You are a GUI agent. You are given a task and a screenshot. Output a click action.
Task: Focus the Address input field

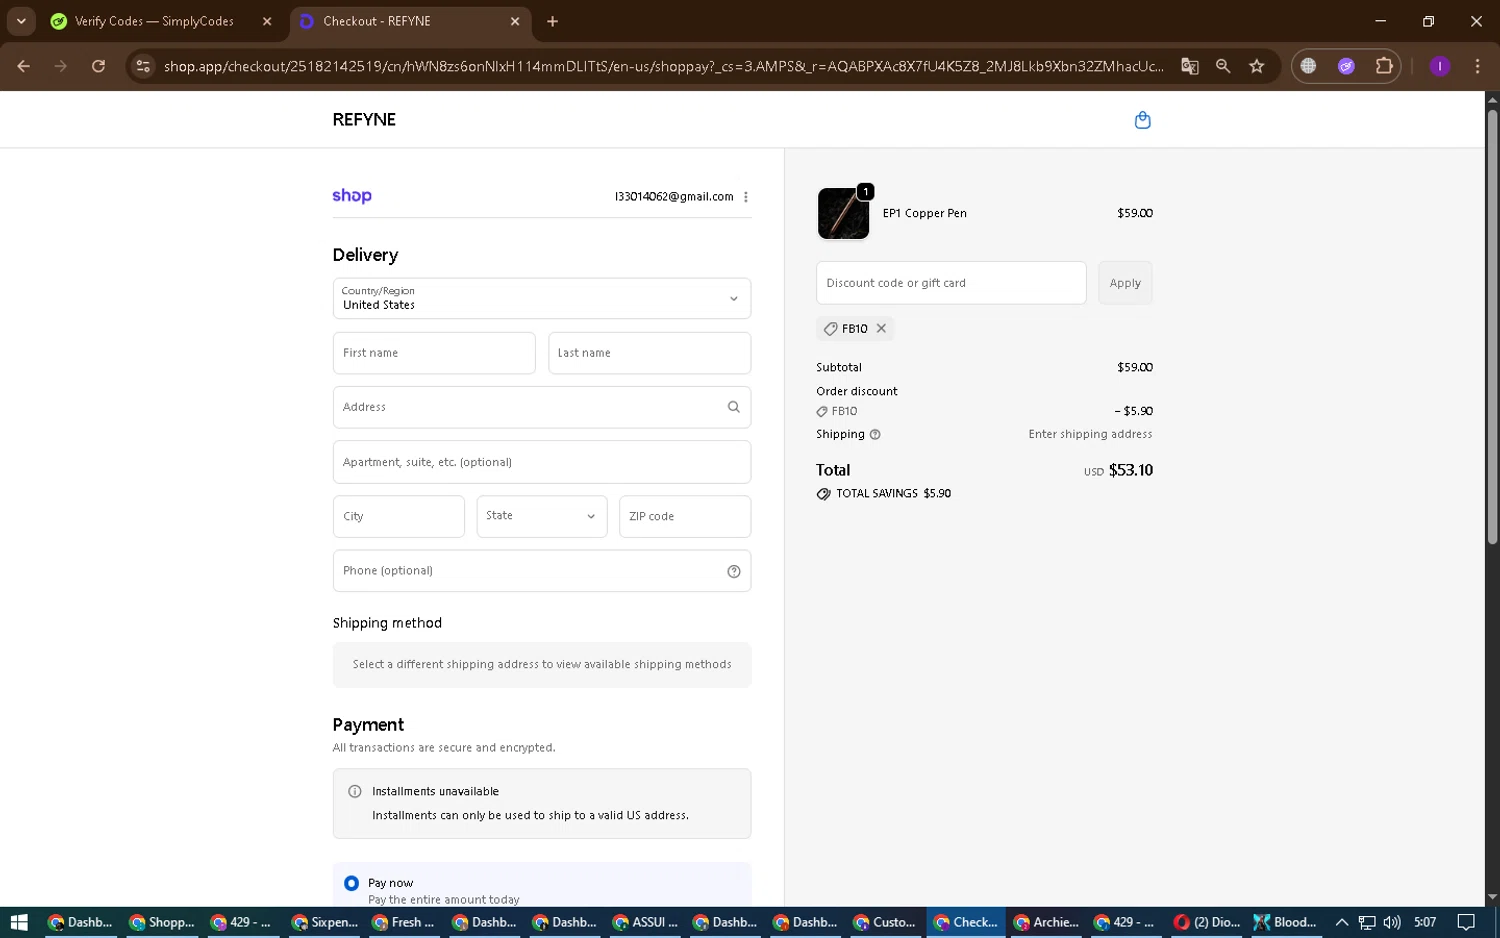click(542, 407)
